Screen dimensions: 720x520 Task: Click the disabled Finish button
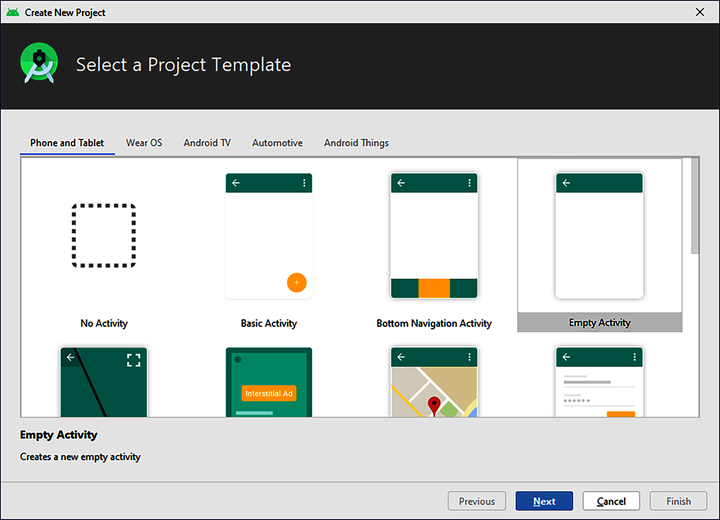tap(678, 501)
